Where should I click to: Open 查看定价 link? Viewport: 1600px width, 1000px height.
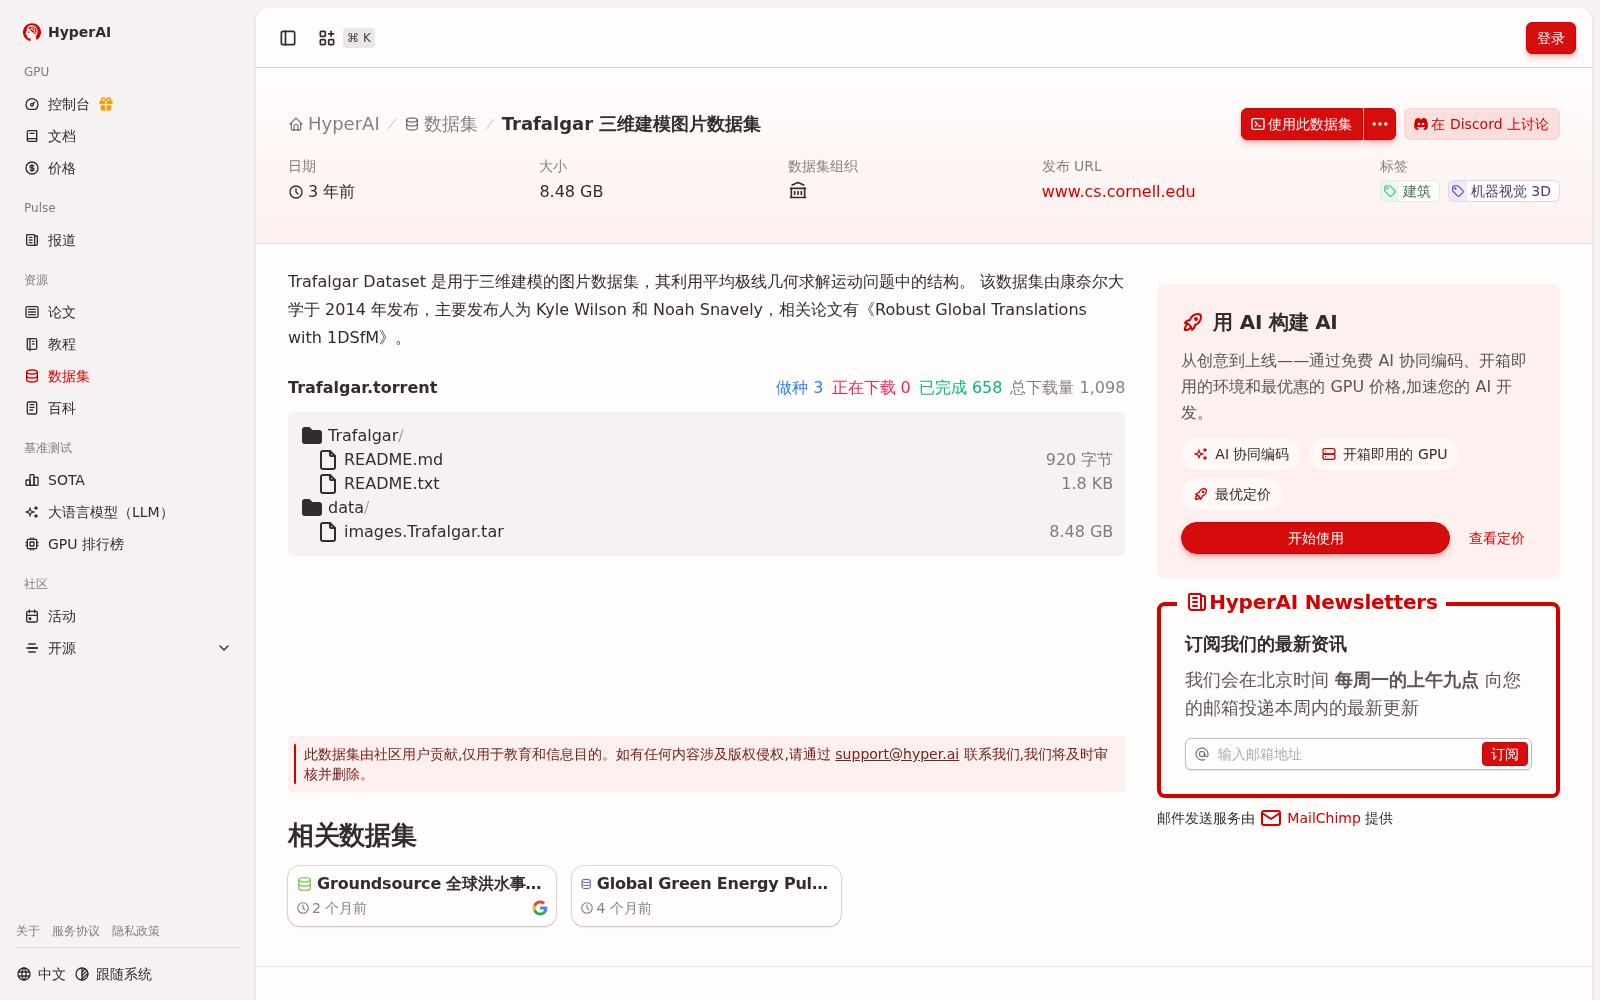pyautogui.click(x=1496, y=538)
